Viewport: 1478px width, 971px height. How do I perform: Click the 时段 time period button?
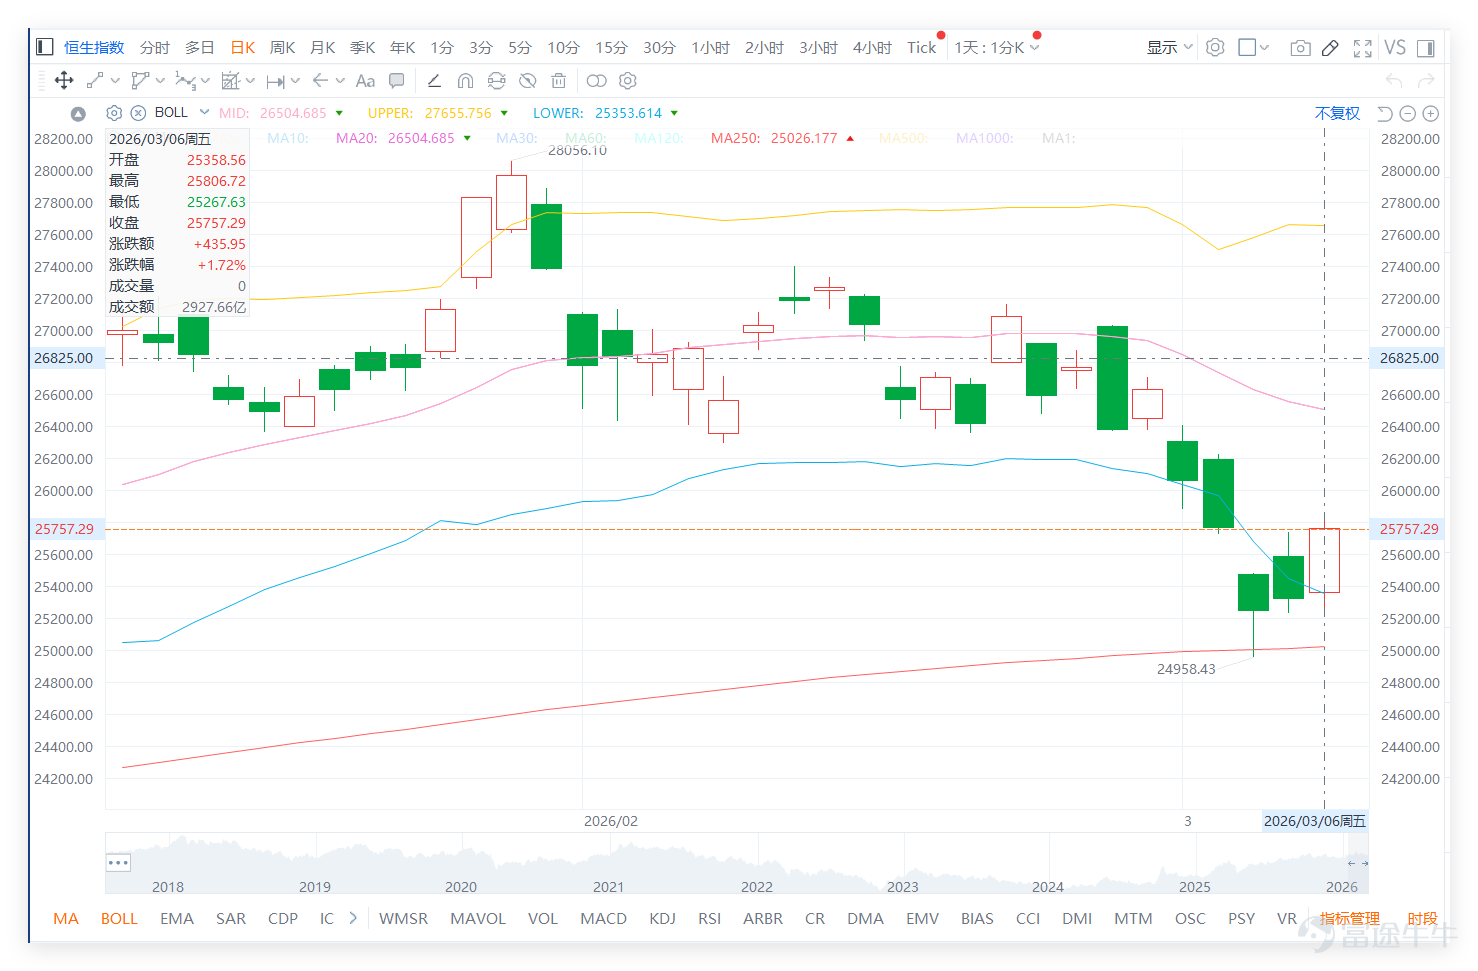tap(1422, 918)
